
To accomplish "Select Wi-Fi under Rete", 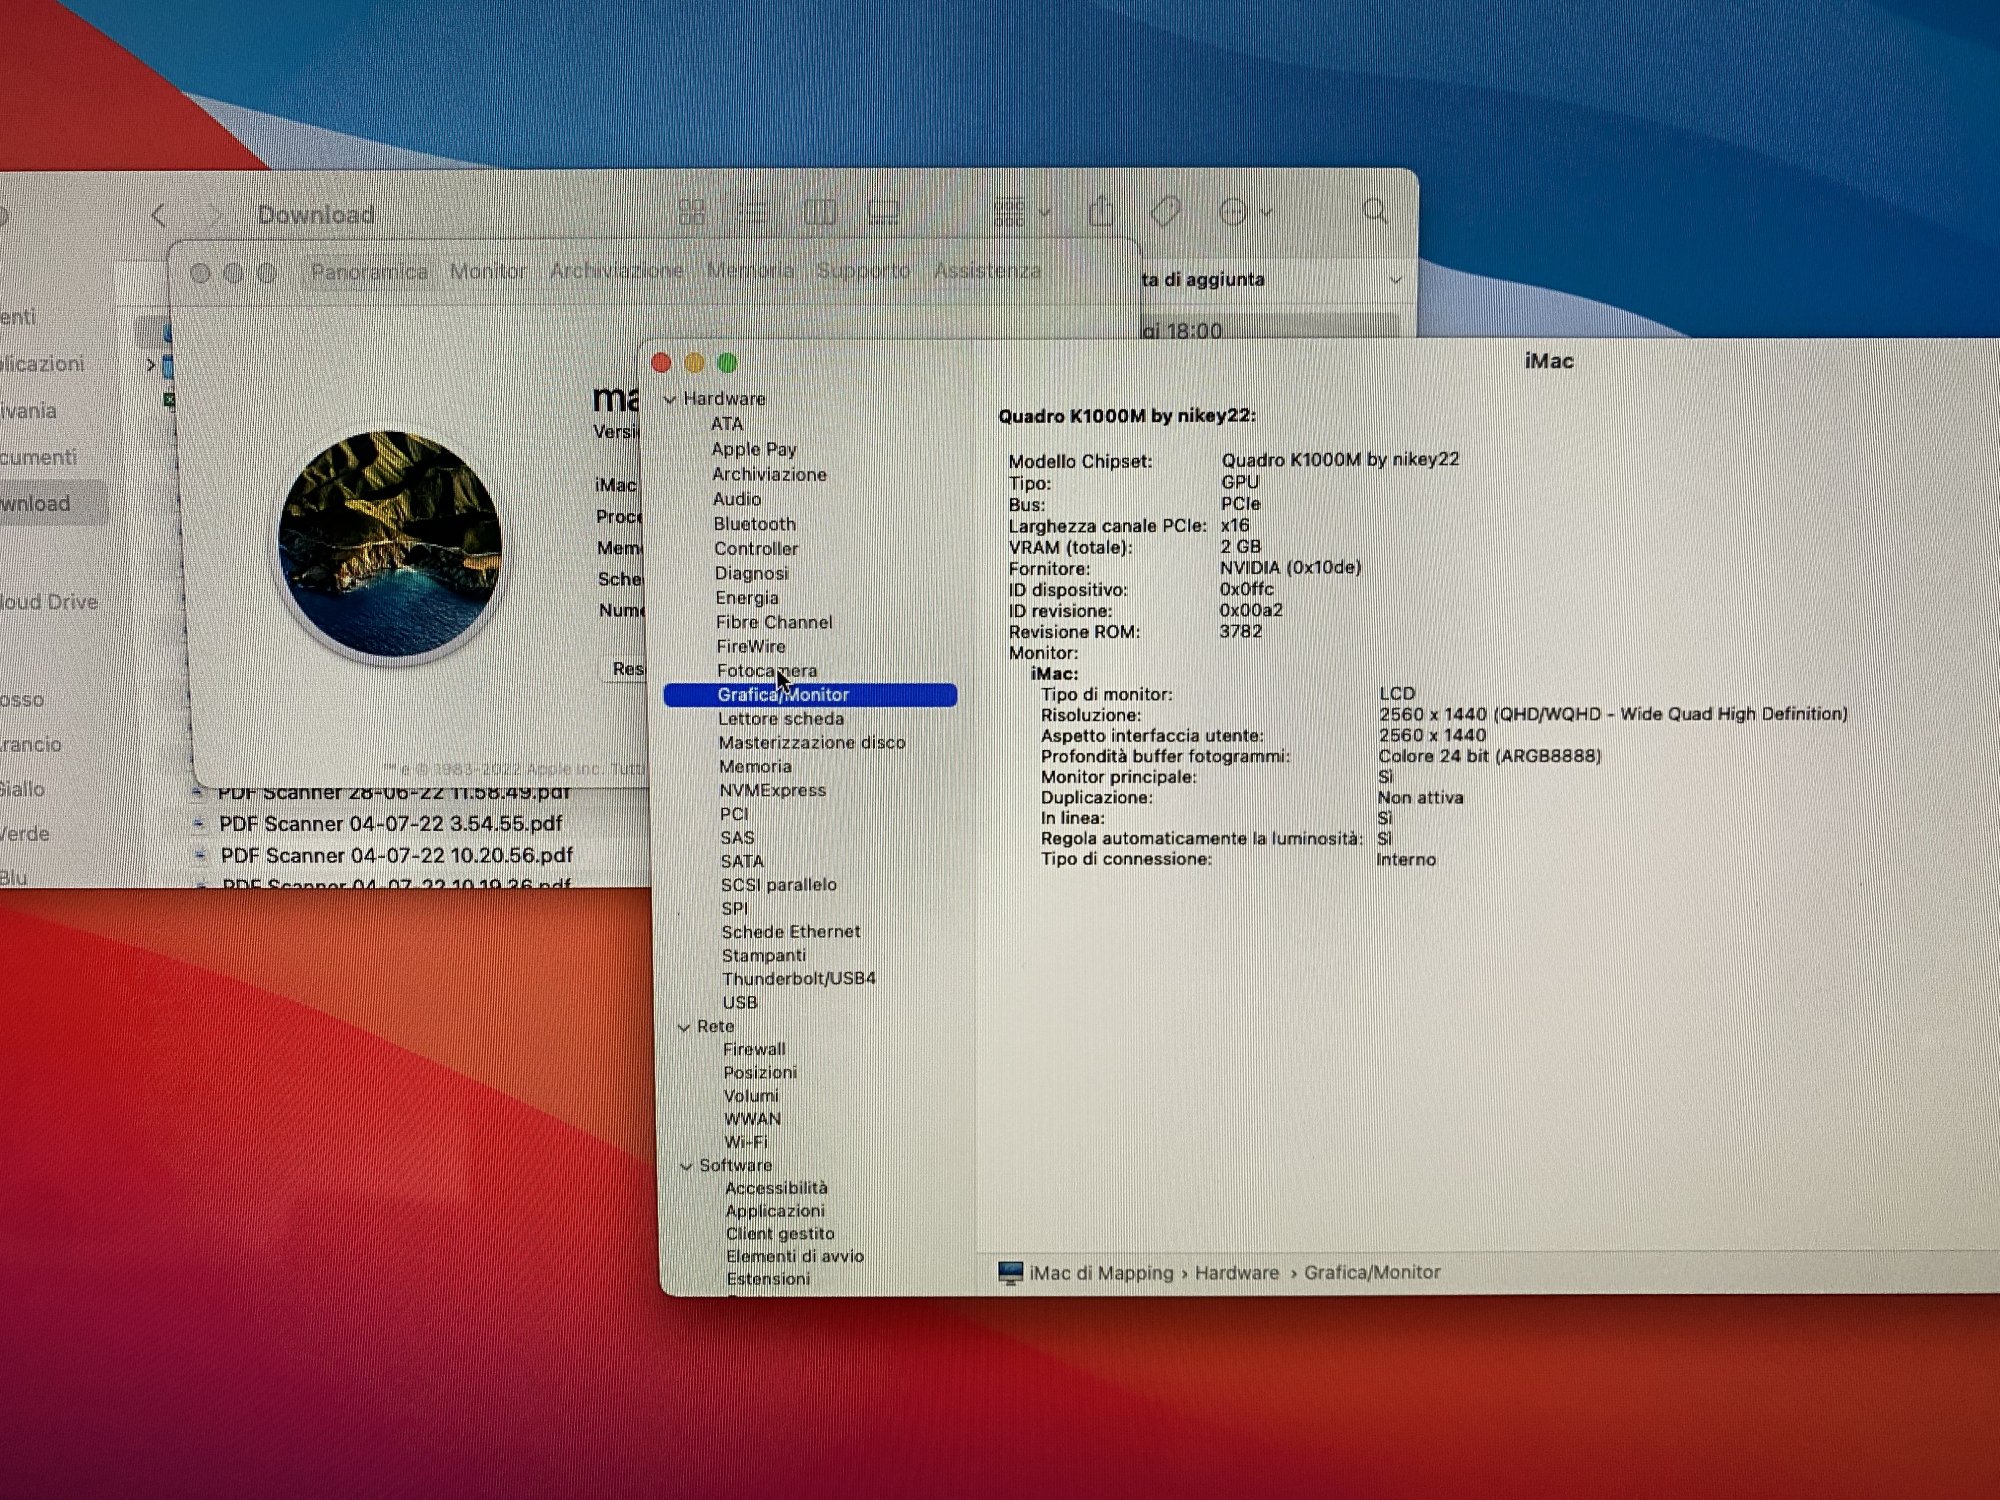I will tap(746, 1142).
